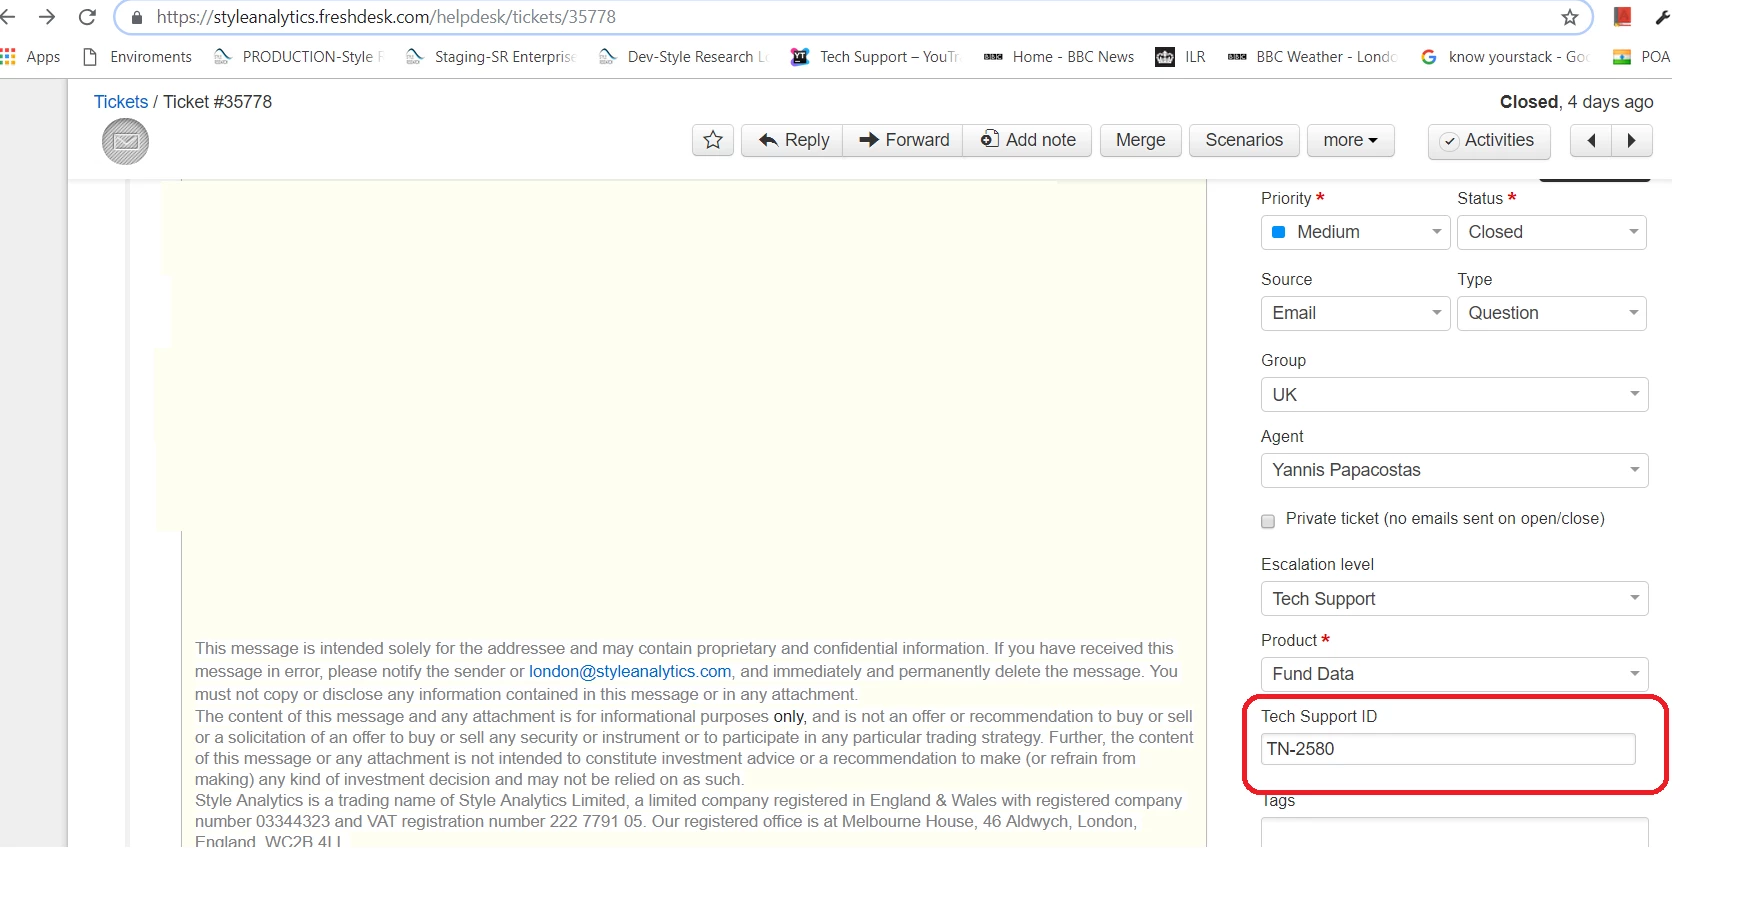
Task: Click the Add note button
Action: click(x=1027, y=140)
